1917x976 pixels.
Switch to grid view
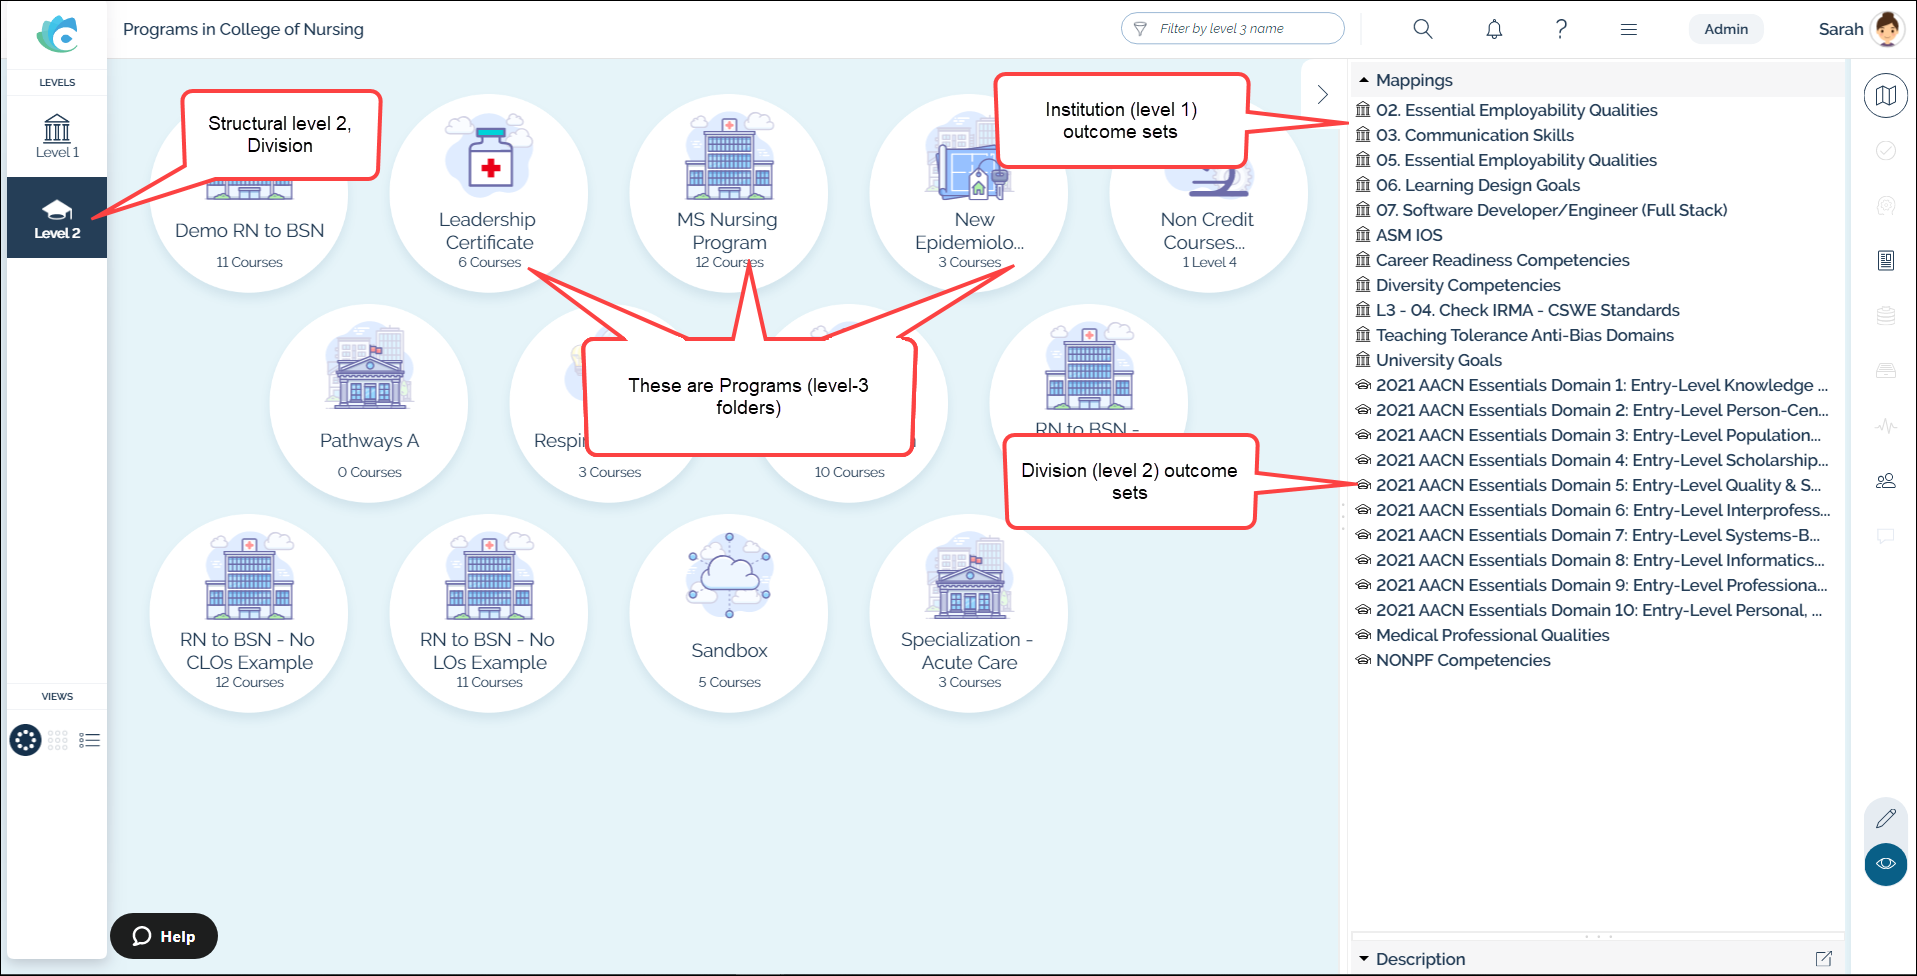(x=58, y=740)
